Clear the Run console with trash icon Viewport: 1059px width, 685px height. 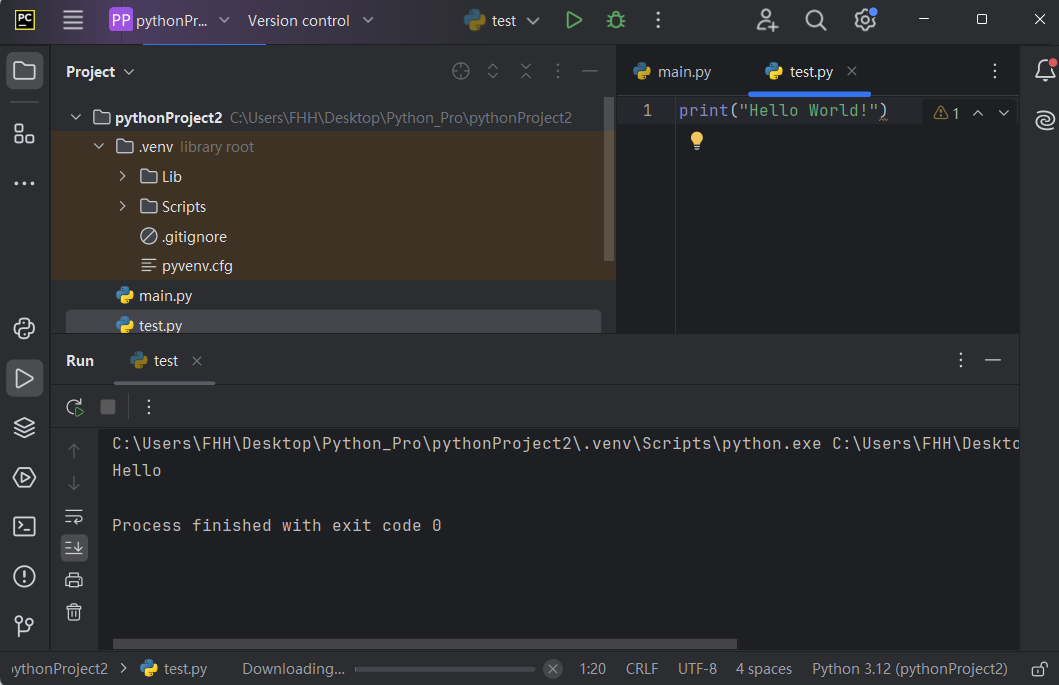74,612
